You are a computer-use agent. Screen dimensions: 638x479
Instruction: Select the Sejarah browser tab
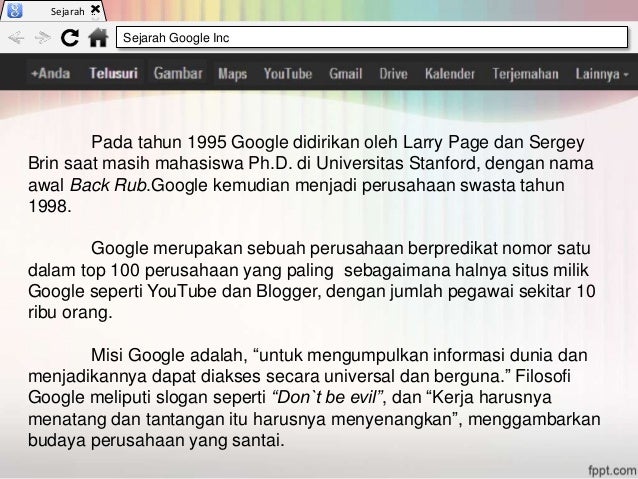click(x=53, y=11)
